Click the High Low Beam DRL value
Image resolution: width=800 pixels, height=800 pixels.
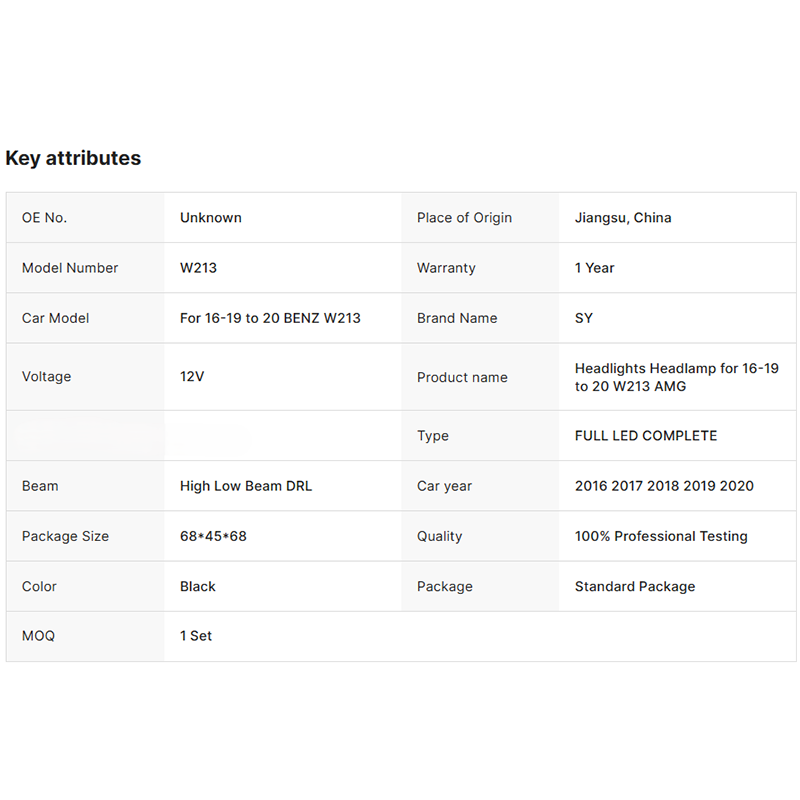(x=246, y=486)
